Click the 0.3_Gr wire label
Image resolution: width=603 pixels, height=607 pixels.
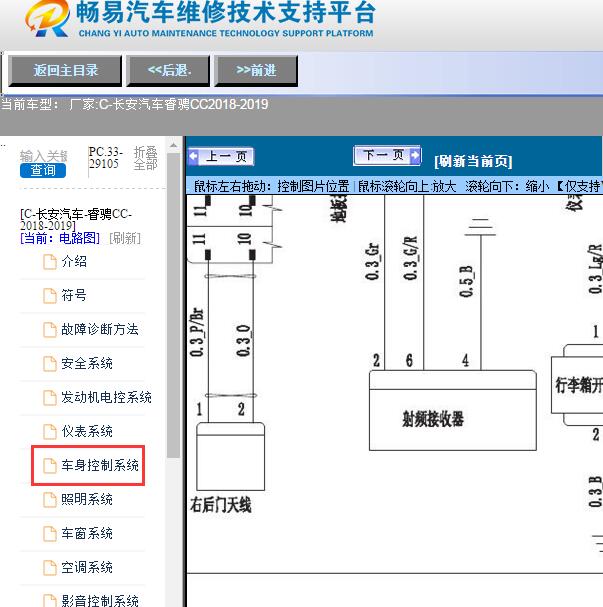[x=372, y=262]
